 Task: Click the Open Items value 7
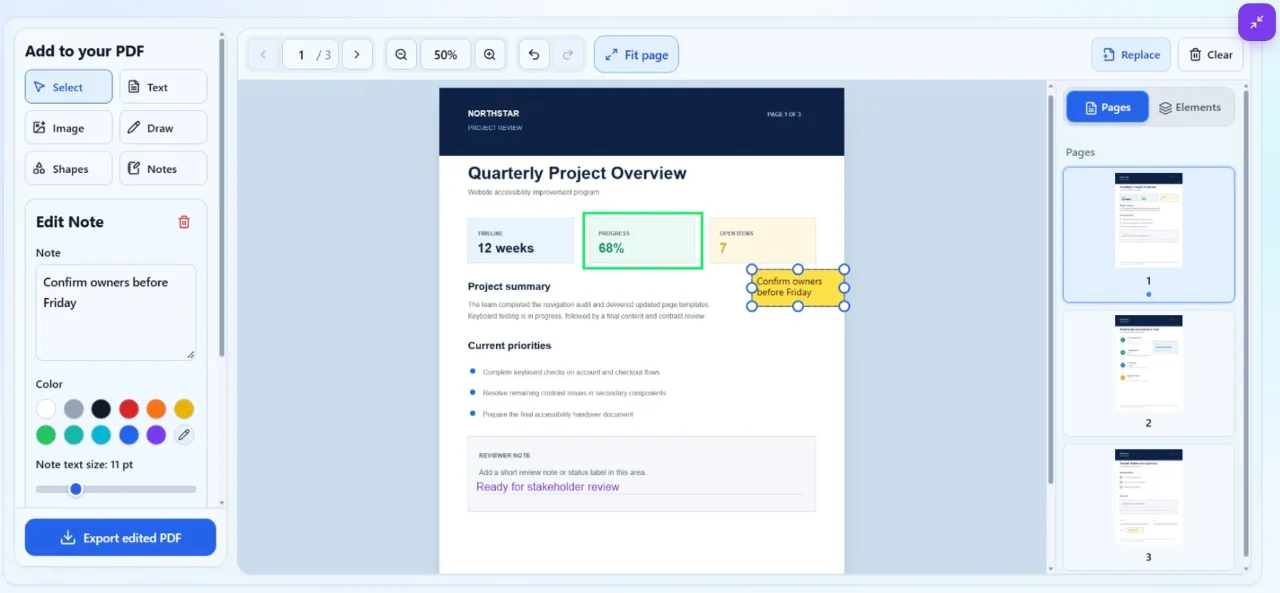723,248
